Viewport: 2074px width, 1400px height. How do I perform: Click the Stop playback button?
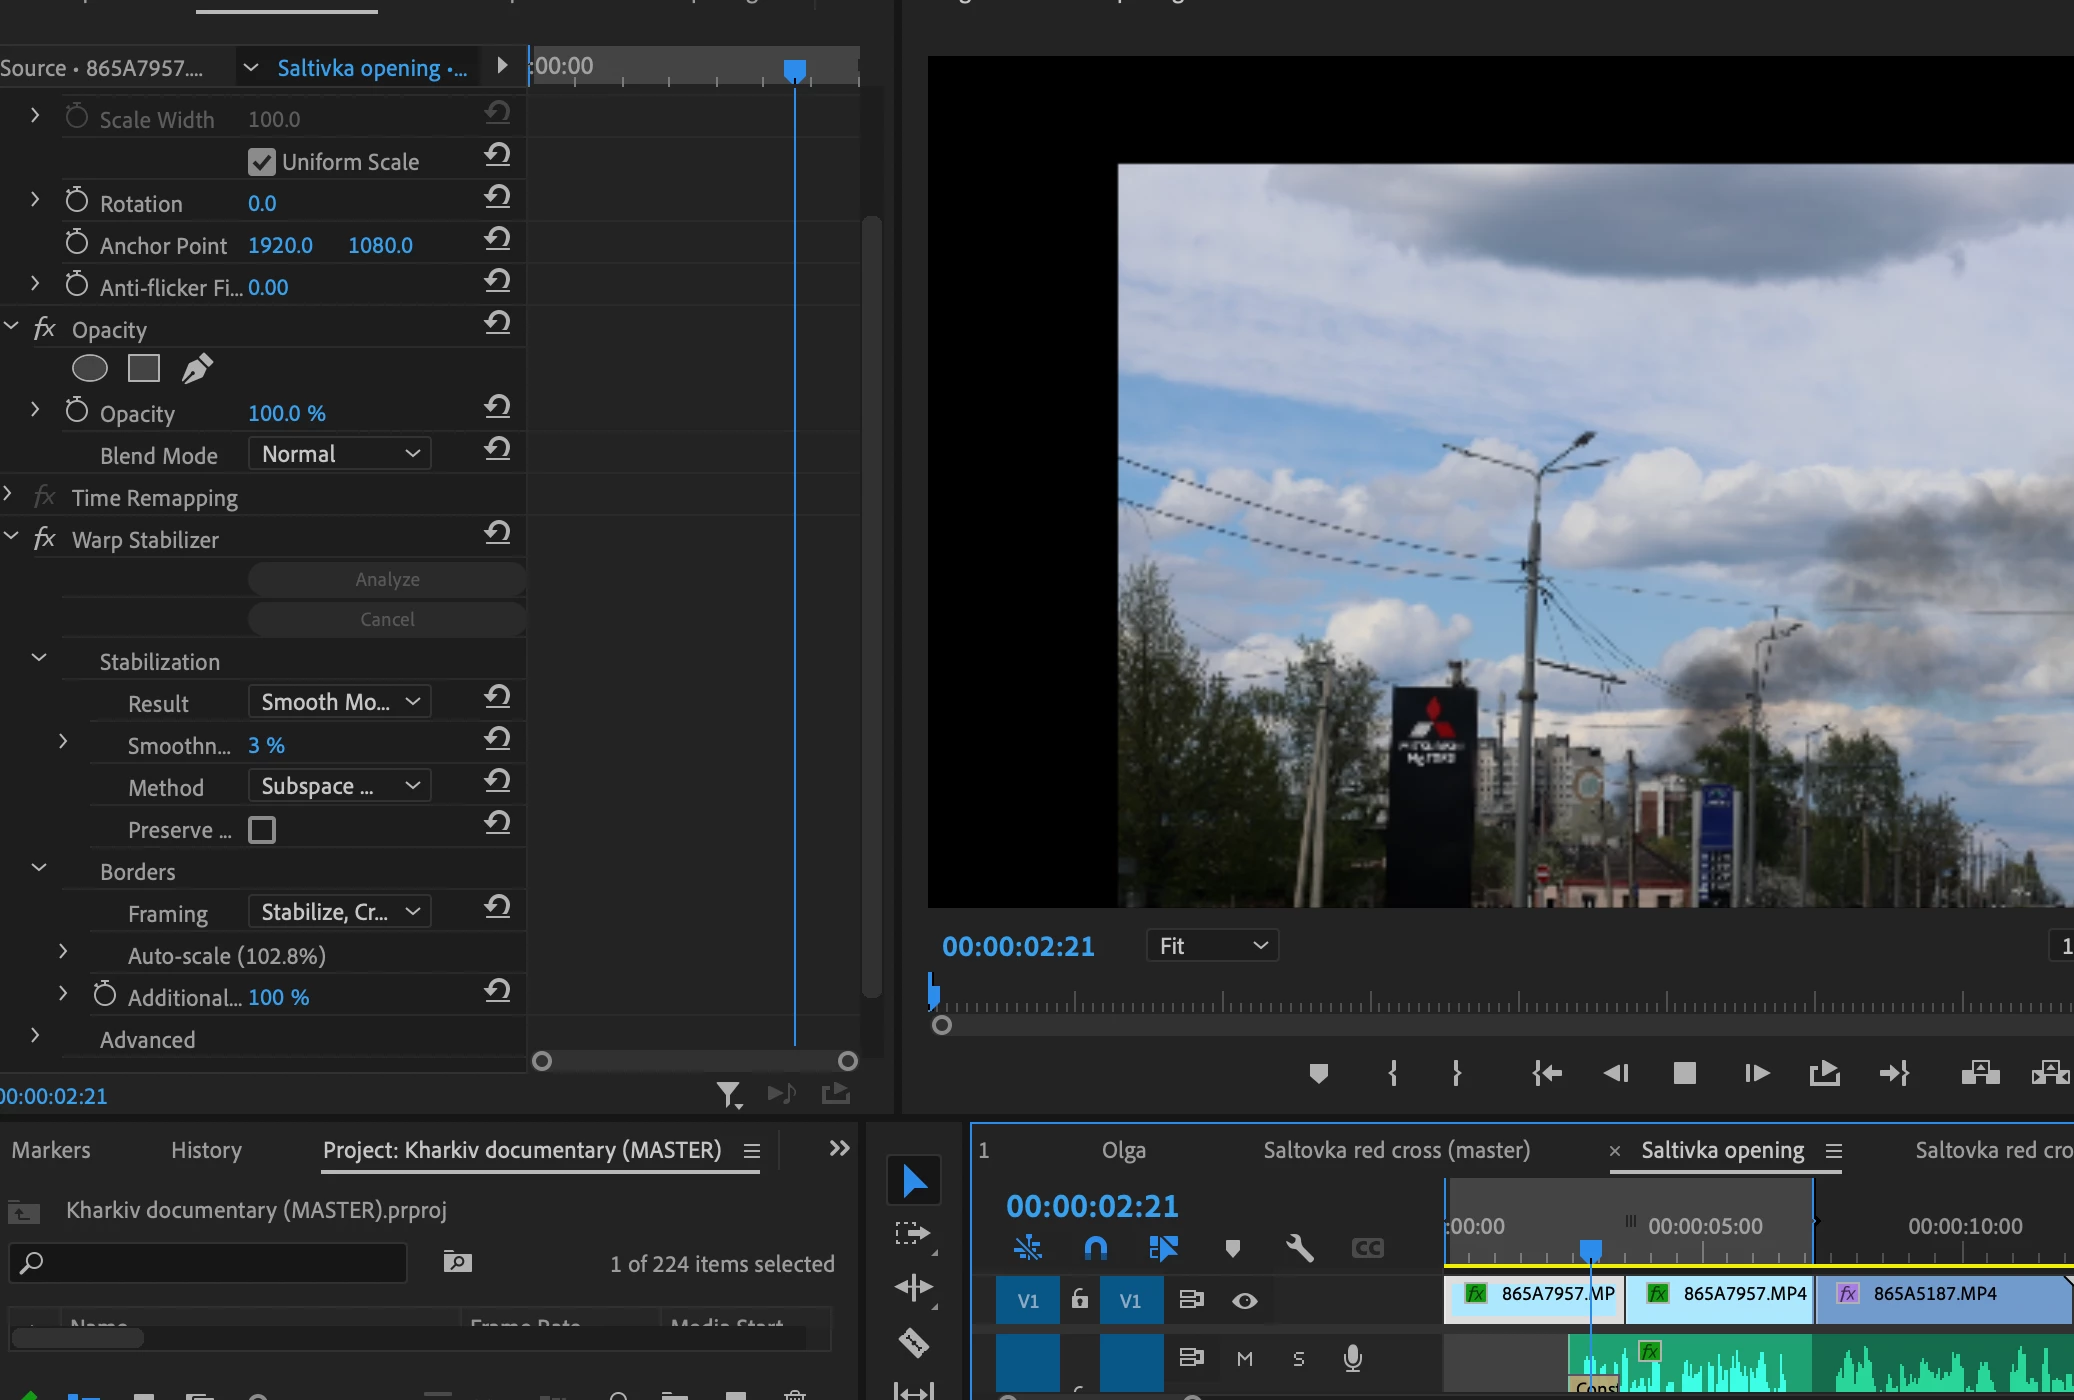pos(1685,1073)
